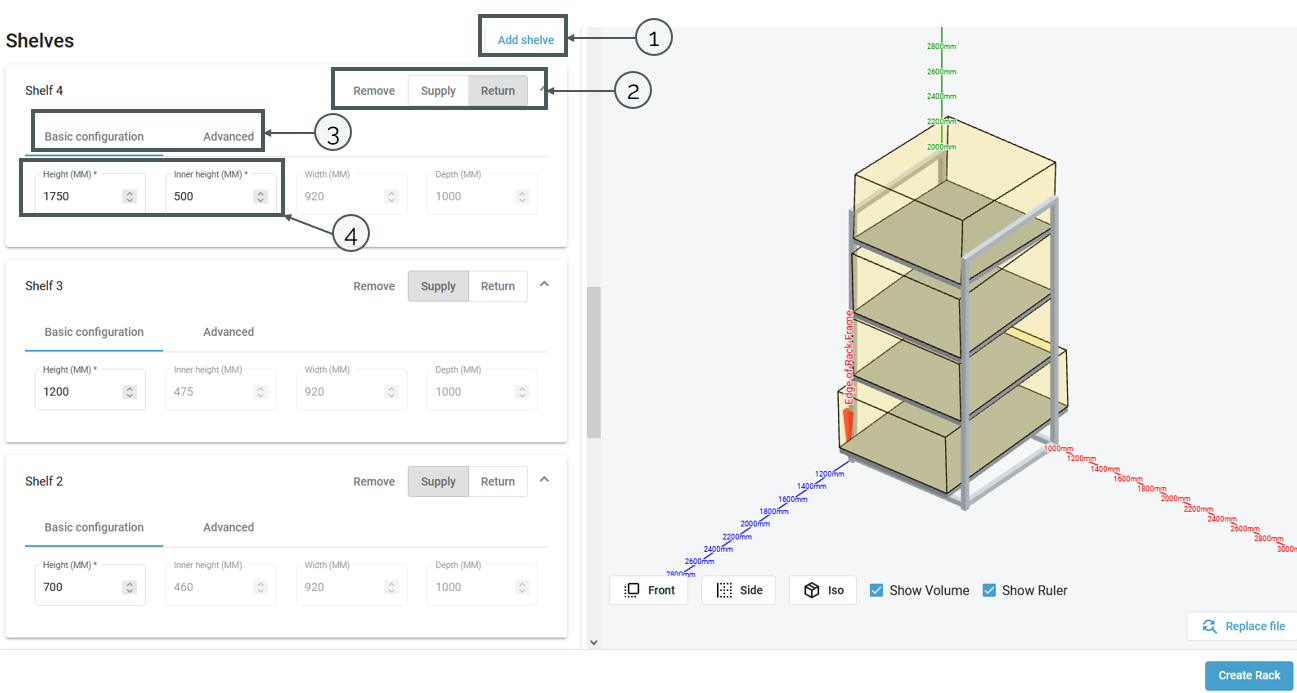Click Shelf 3 Height spinner arrows
Screen dimensions: 1297x693
pyautogui.click(x=130, y=392)
